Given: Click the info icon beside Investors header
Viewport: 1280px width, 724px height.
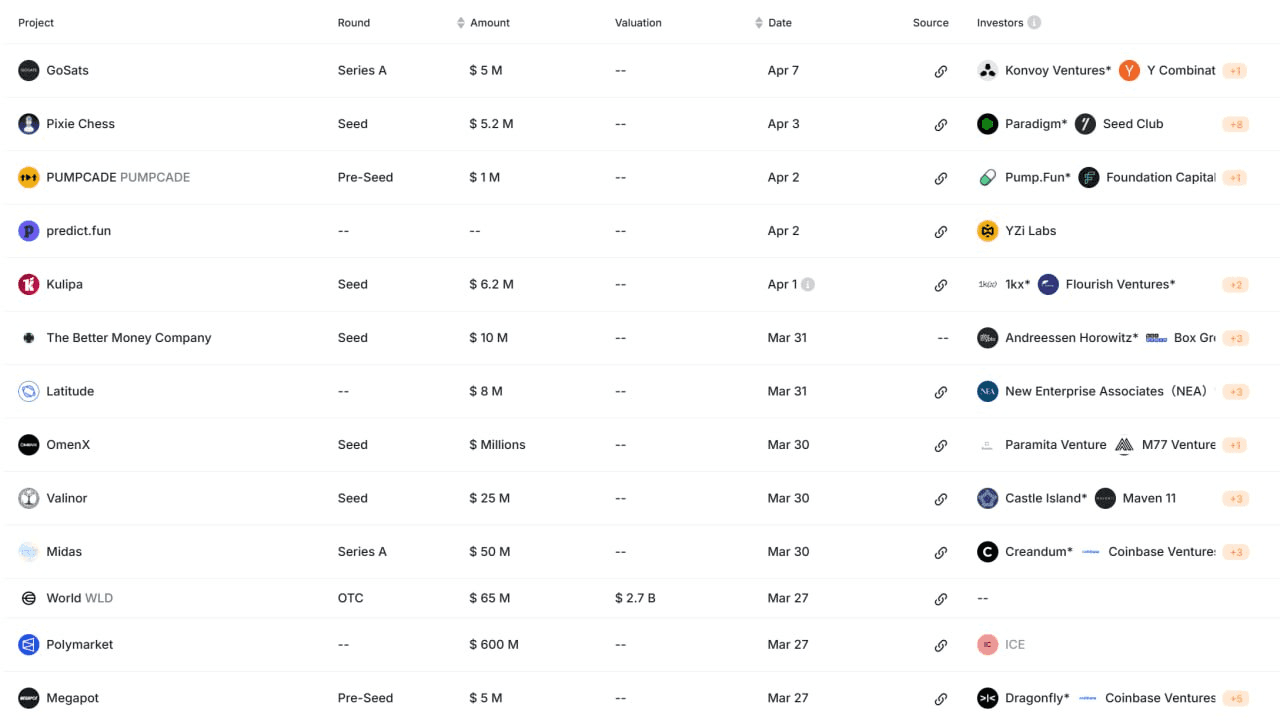Looking at the screenshot, I should point(1034,23).
